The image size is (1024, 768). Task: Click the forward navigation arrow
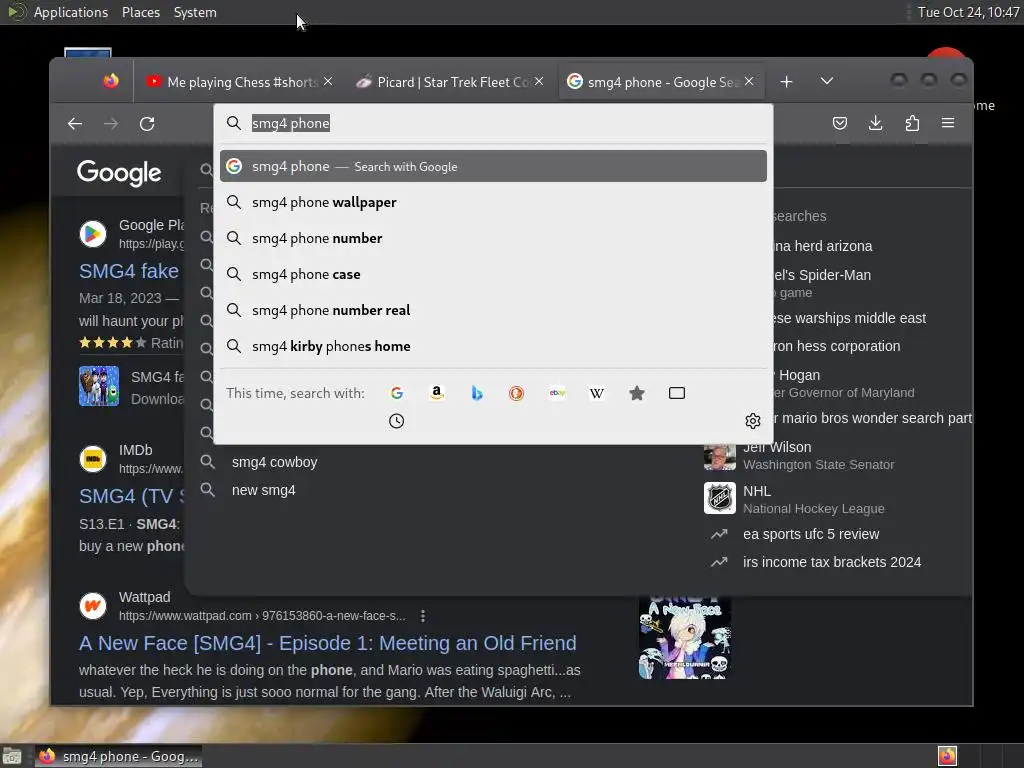[111, 123]
